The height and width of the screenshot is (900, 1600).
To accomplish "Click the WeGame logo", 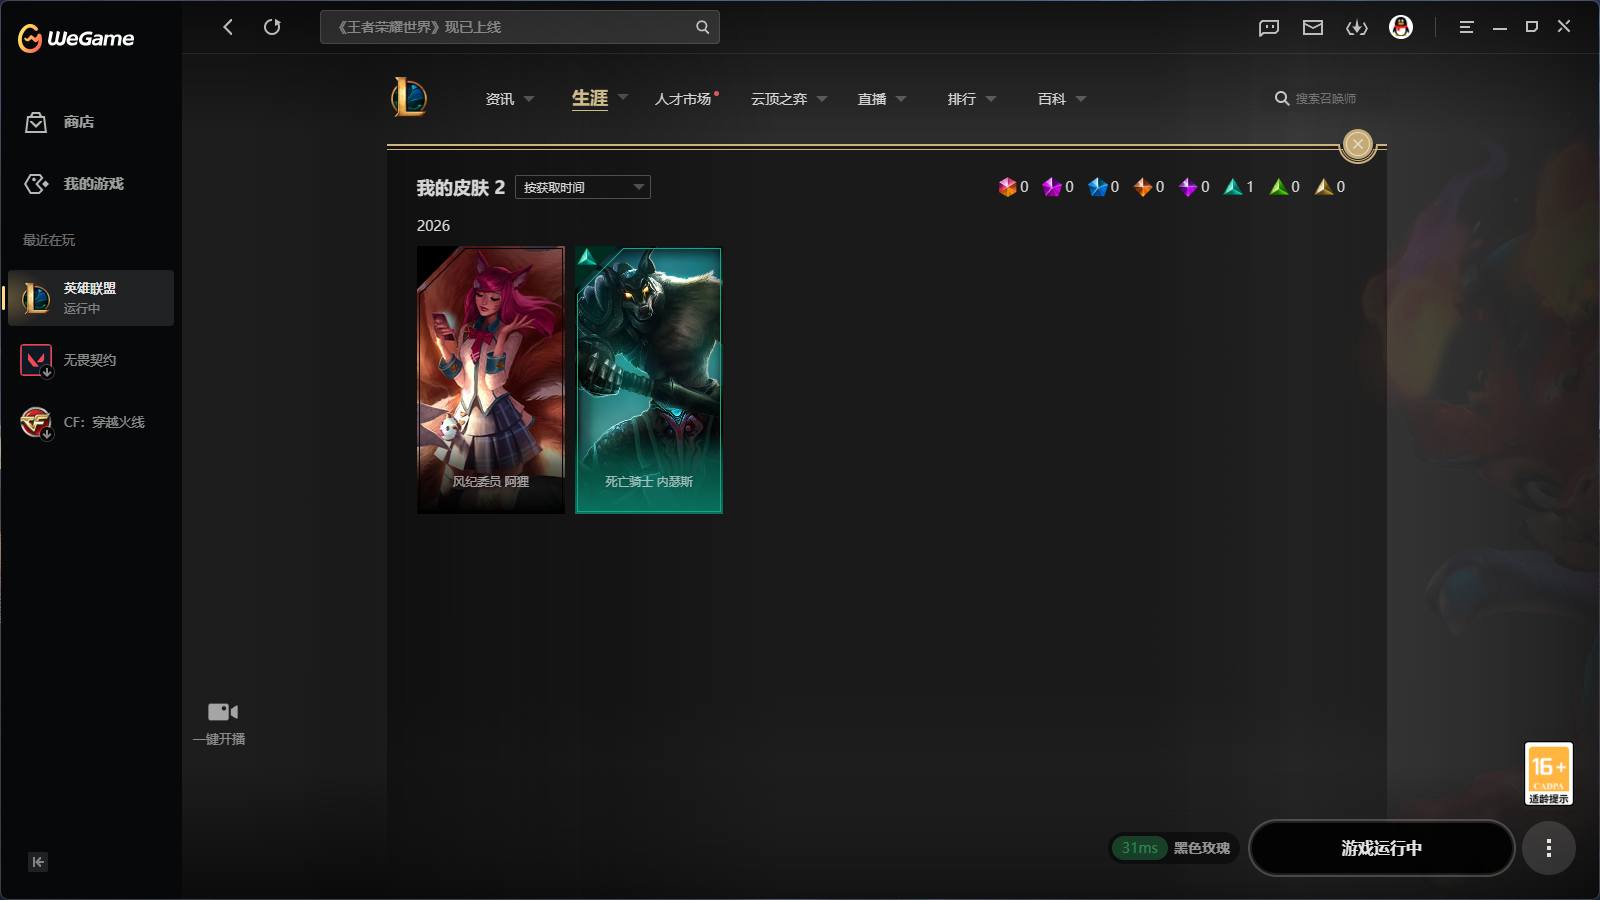I will click(x=75, y=36).
